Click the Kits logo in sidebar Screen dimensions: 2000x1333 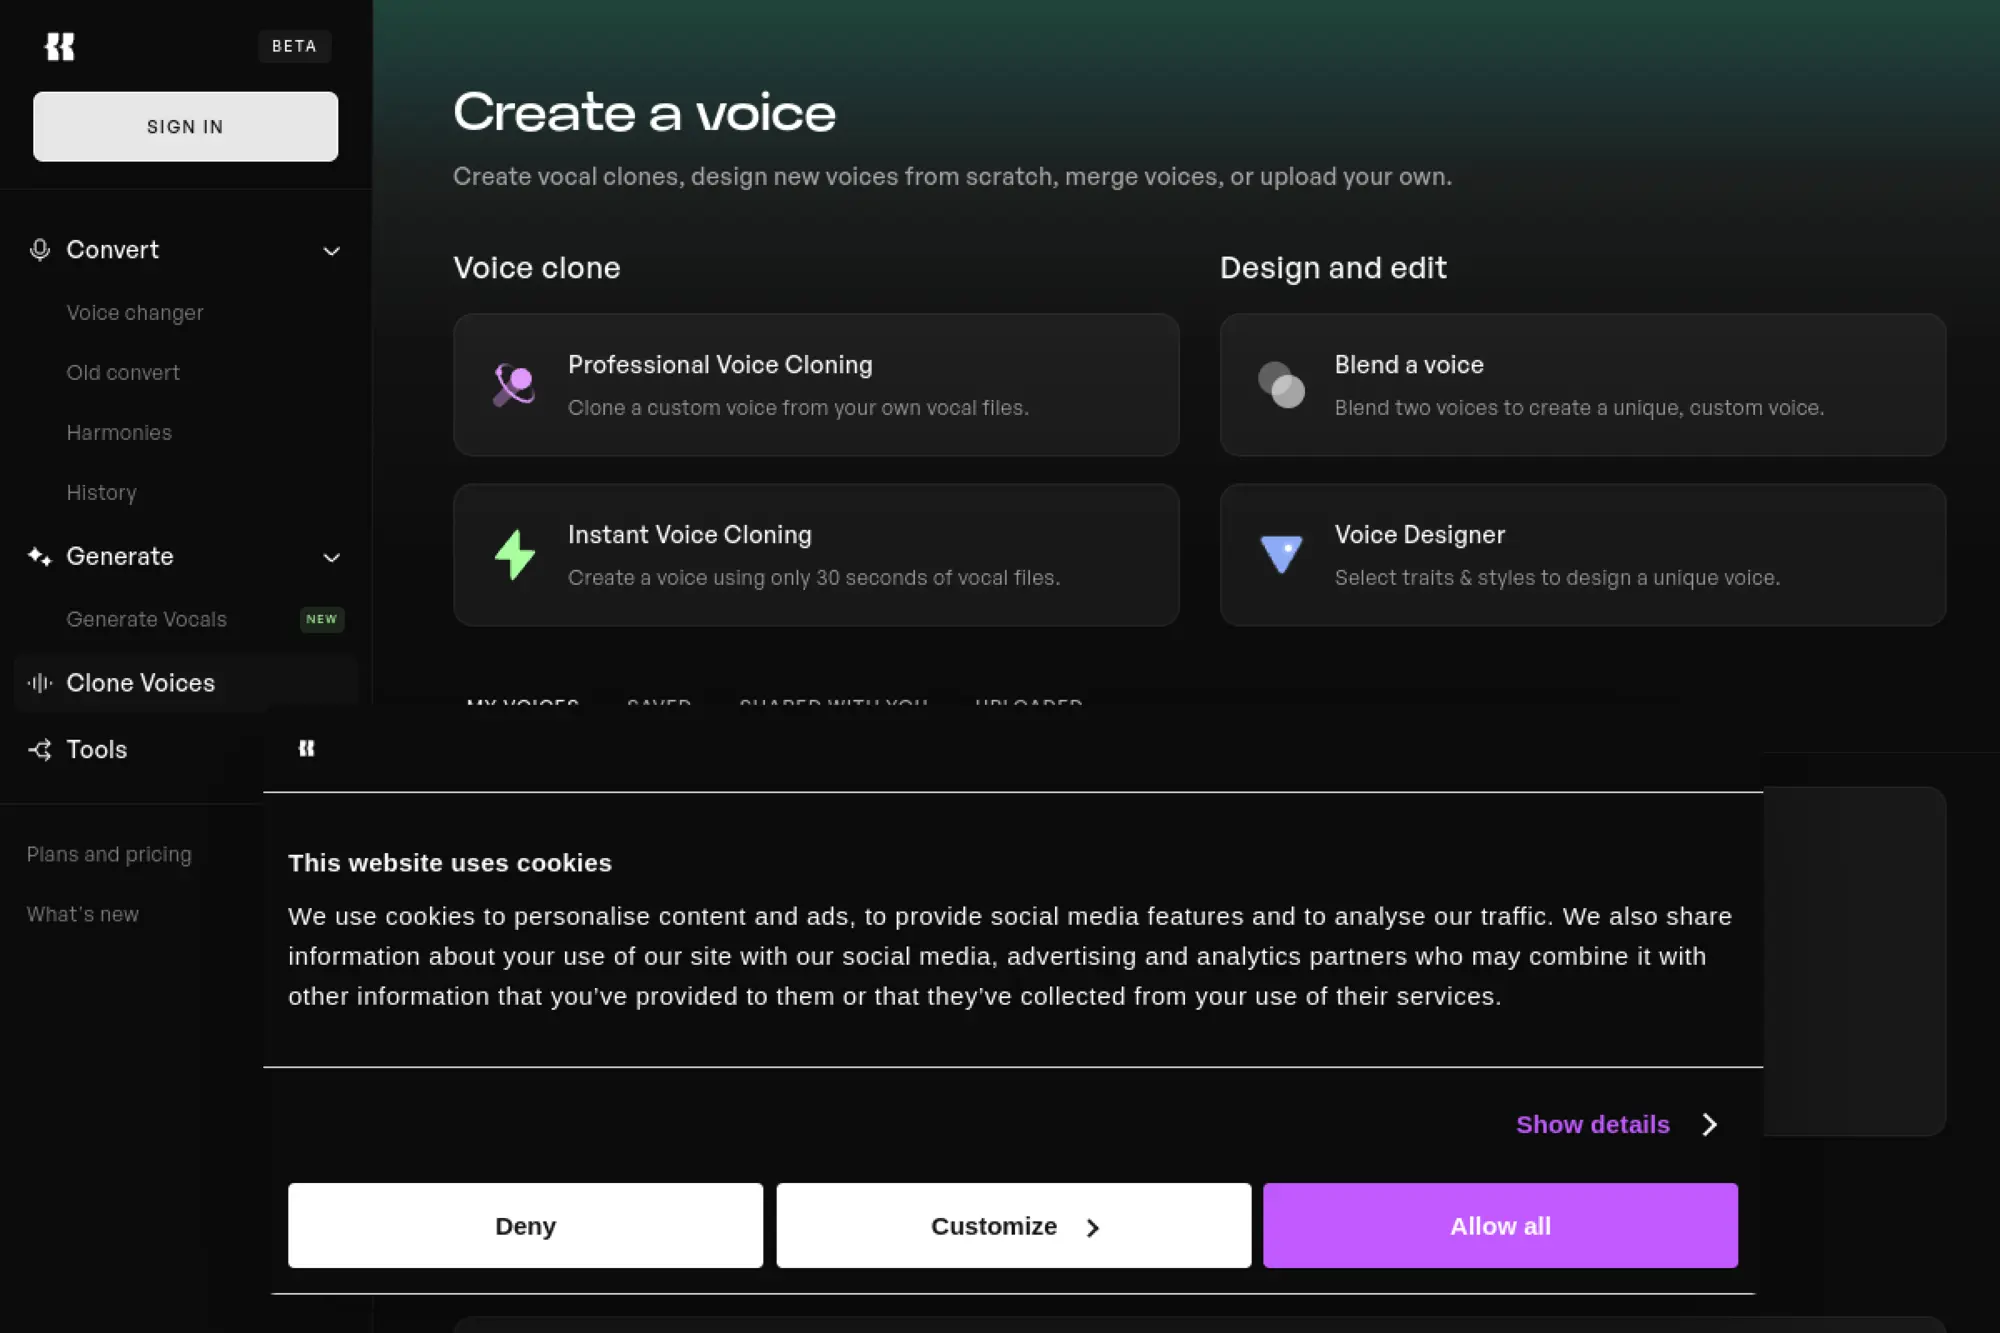click(x=60, y=46)
